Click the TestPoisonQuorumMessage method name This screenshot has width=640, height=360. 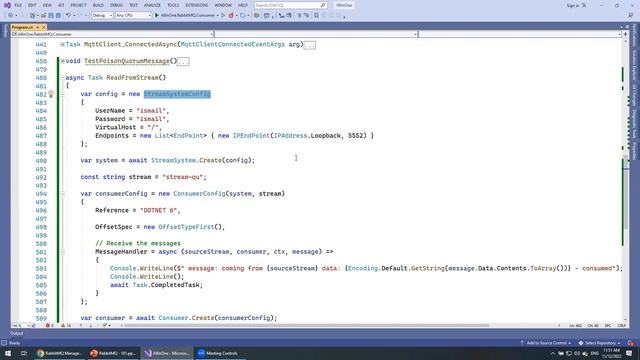(x=127, y=61)
